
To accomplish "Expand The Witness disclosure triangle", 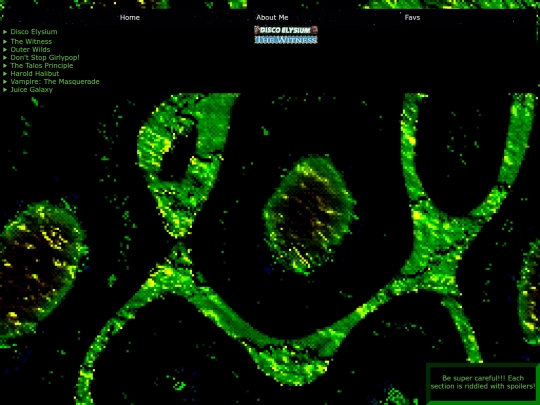I will (5, 42).
